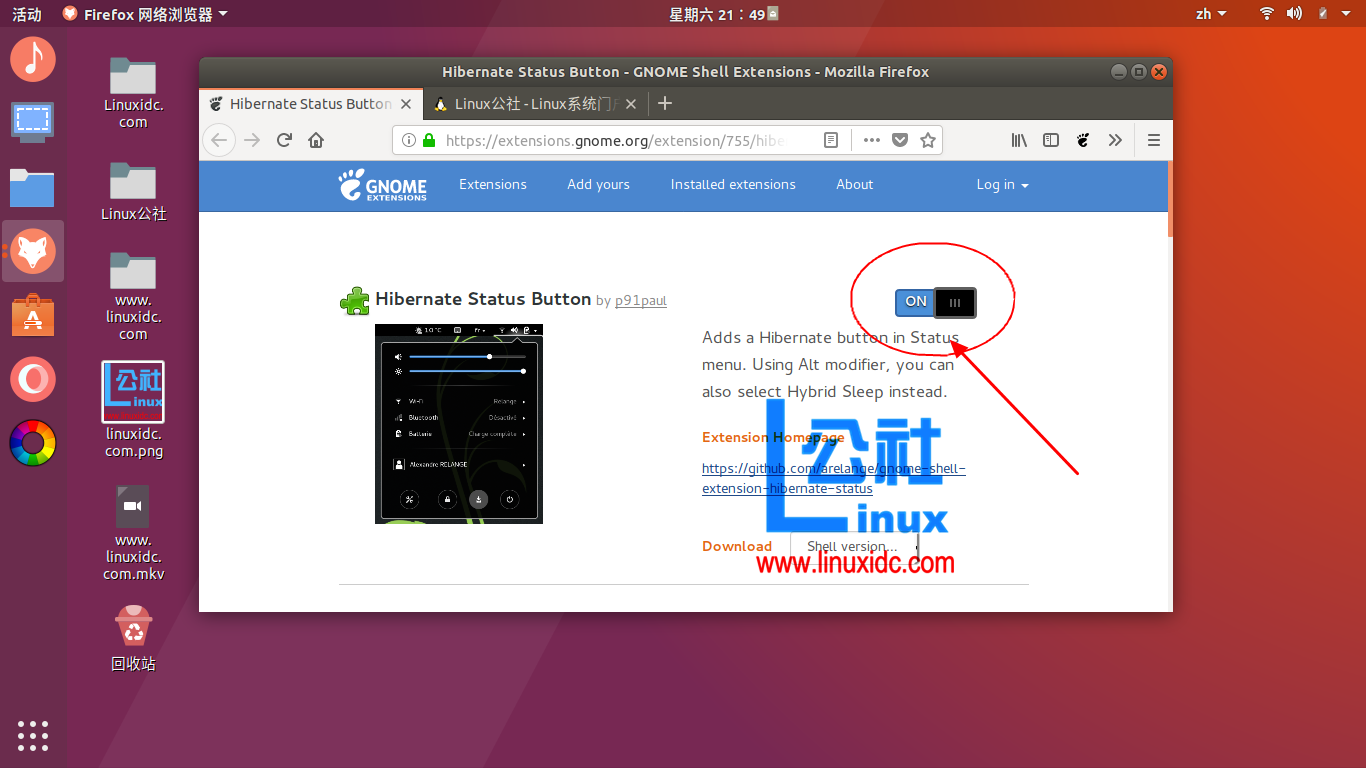The image size is (1366, 768).
Task: Click the volume speaker icon
Action: tap(1294, 14)
